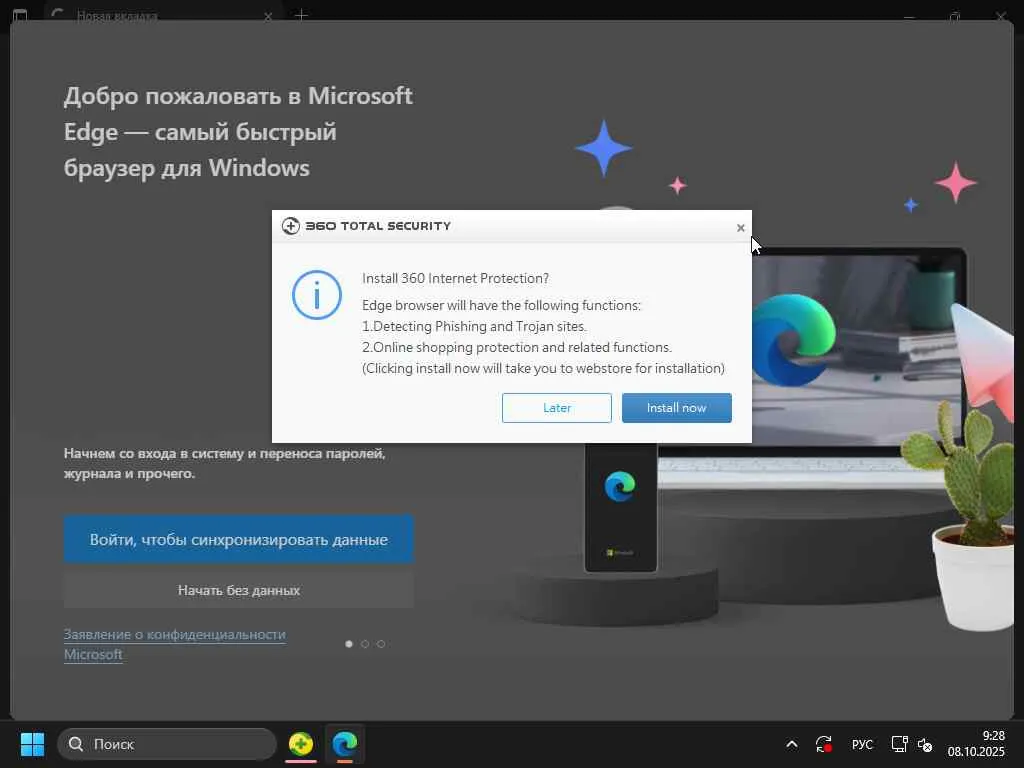This screenshot has height=768, width=1024.
Task: Click the Edge logo on laptop illustration
Action: 793,340
